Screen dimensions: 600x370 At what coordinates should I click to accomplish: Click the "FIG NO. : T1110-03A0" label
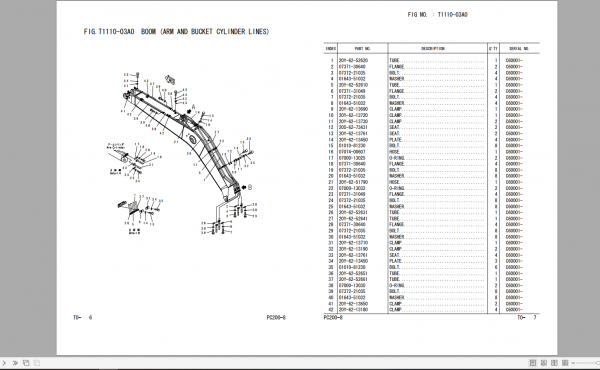tap(437, 15)
